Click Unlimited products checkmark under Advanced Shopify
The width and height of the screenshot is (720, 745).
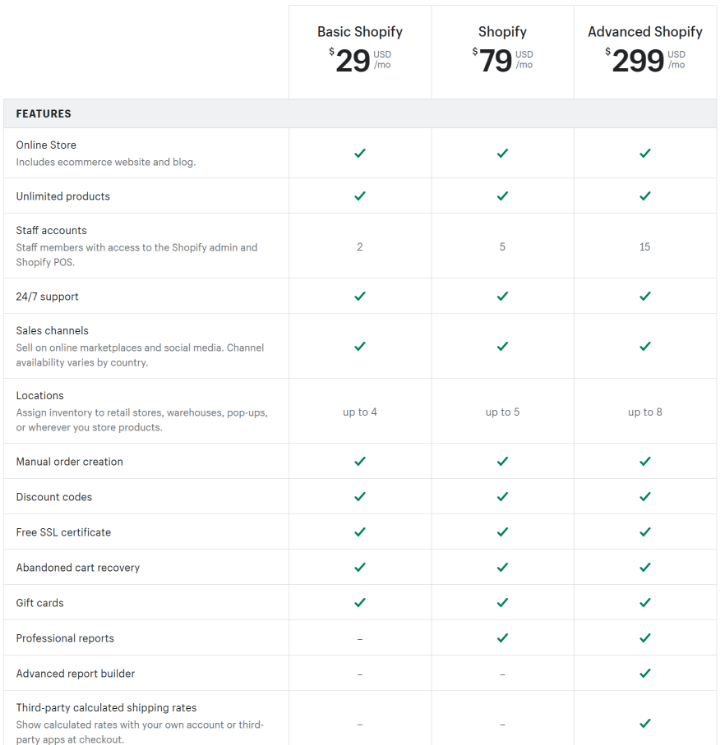click(645, 196)
